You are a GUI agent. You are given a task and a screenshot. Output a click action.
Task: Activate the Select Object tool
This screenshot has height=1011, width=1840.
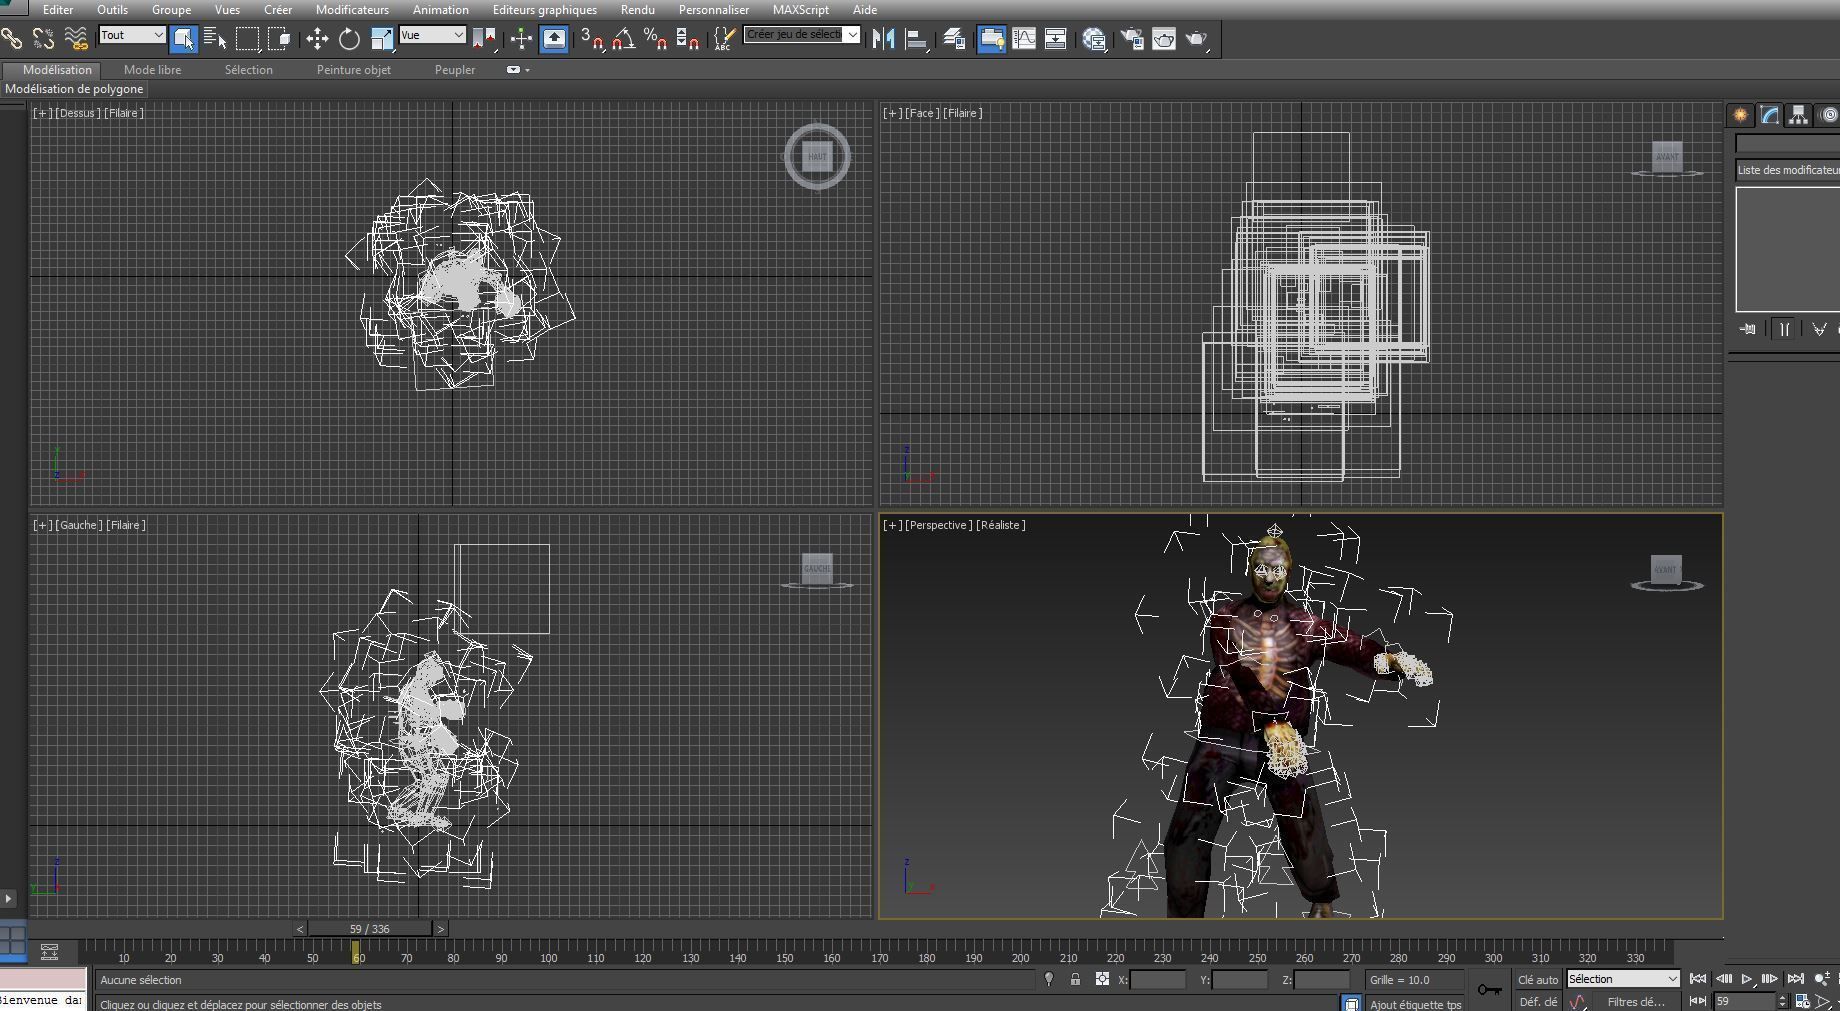(x=183, y=39)
